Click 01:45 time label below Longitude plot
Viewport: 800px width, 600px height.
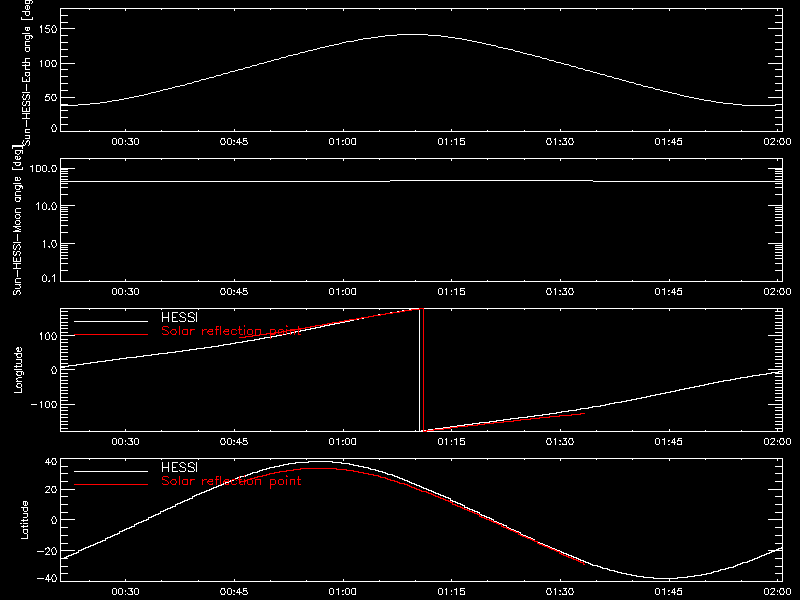[668, 441]
